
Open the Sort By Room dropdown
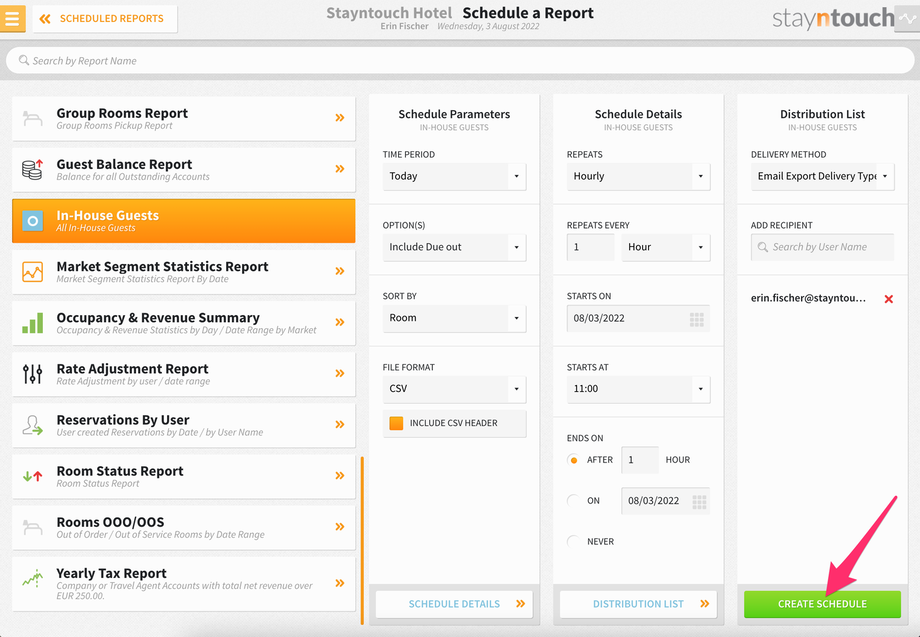point(454,318)
